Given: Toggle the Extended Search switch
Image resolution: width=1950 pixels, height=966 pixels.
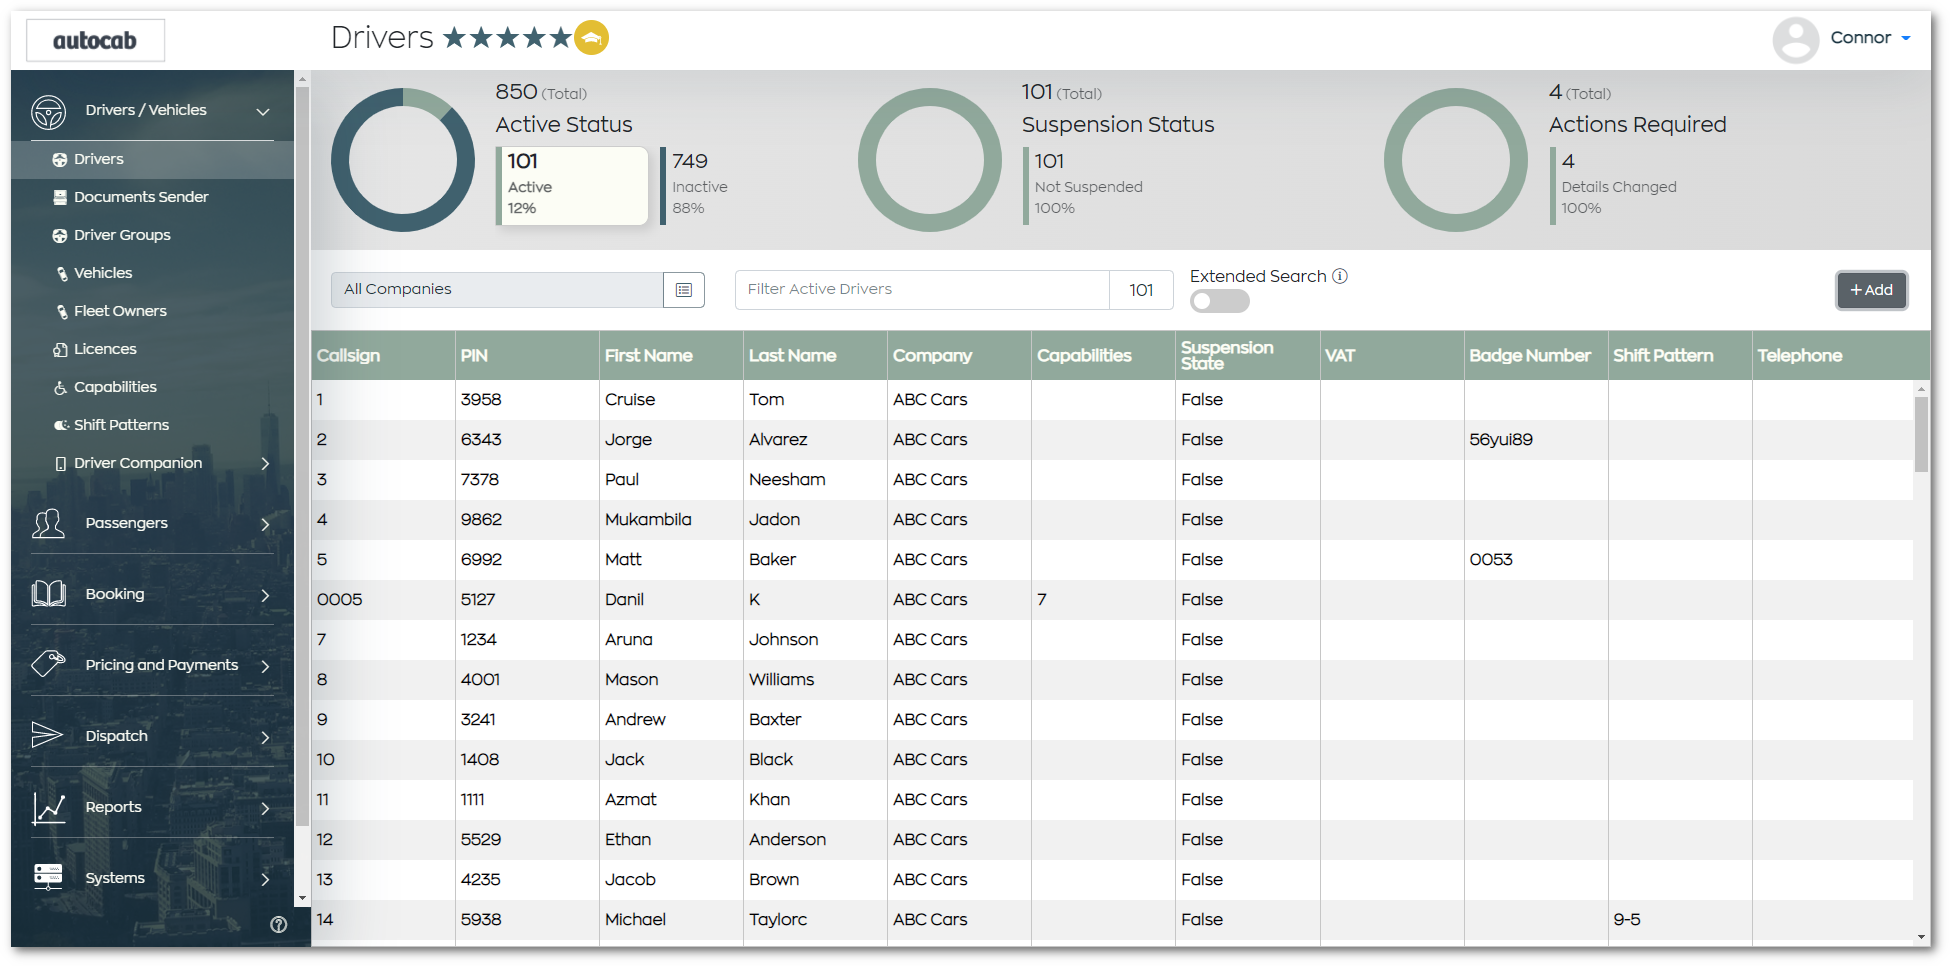Looking at the screenshot, I should pyautogui.click(x=1219, y=300).
